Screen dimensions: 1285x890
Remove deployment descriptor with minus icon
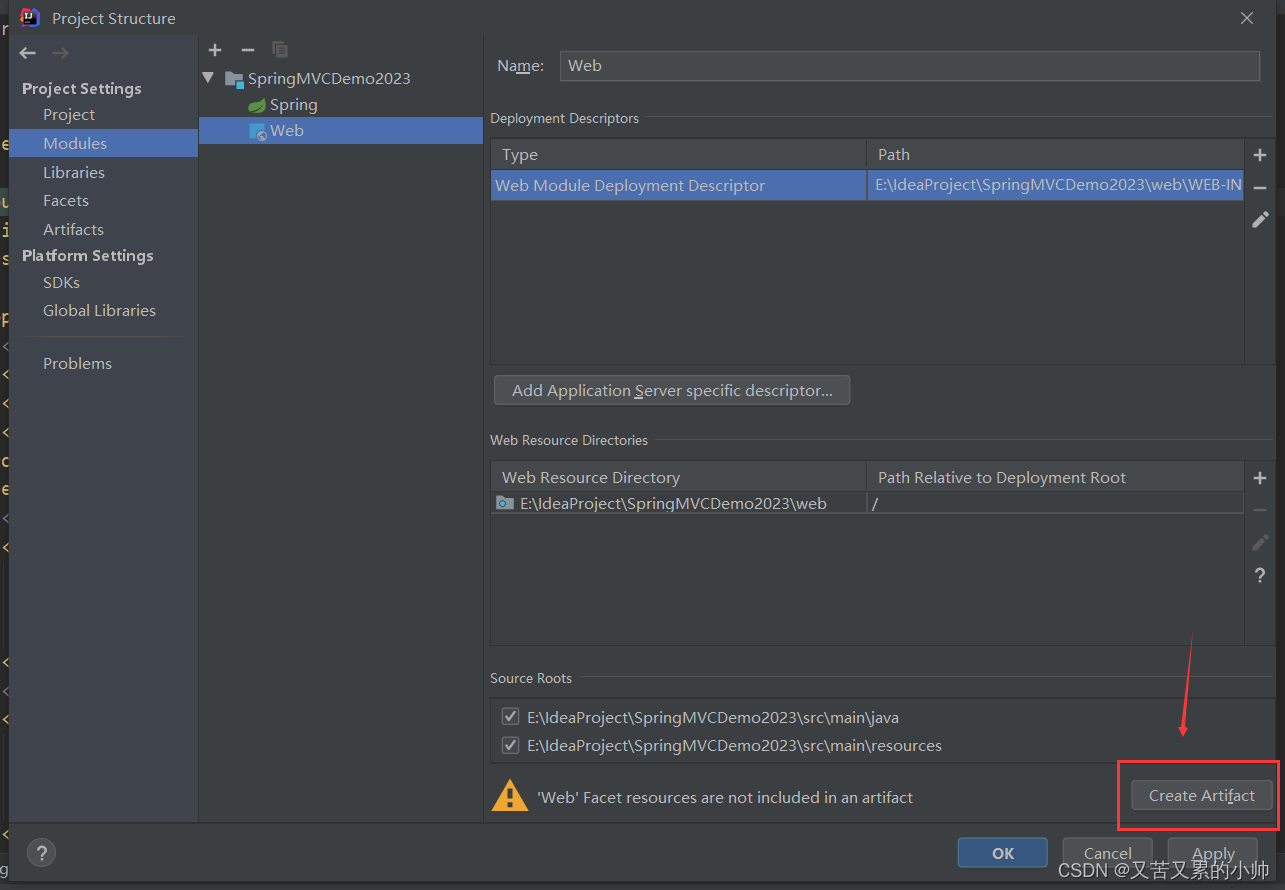[1260, 187]
